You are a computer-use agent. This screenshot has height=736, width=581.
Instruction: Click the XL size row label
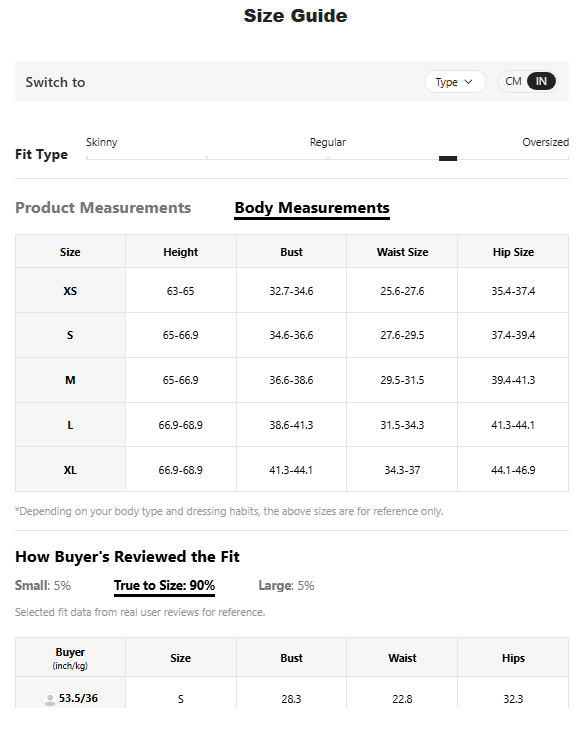coord(70,470)
